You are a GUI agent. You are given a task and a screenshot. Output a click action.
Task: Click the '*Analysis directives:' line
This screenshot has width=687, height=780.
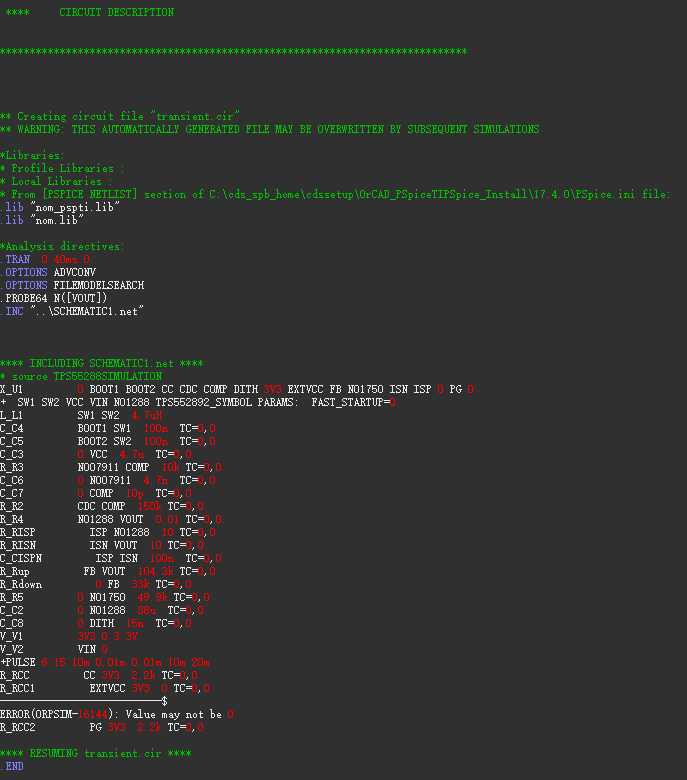click(62, 246)
